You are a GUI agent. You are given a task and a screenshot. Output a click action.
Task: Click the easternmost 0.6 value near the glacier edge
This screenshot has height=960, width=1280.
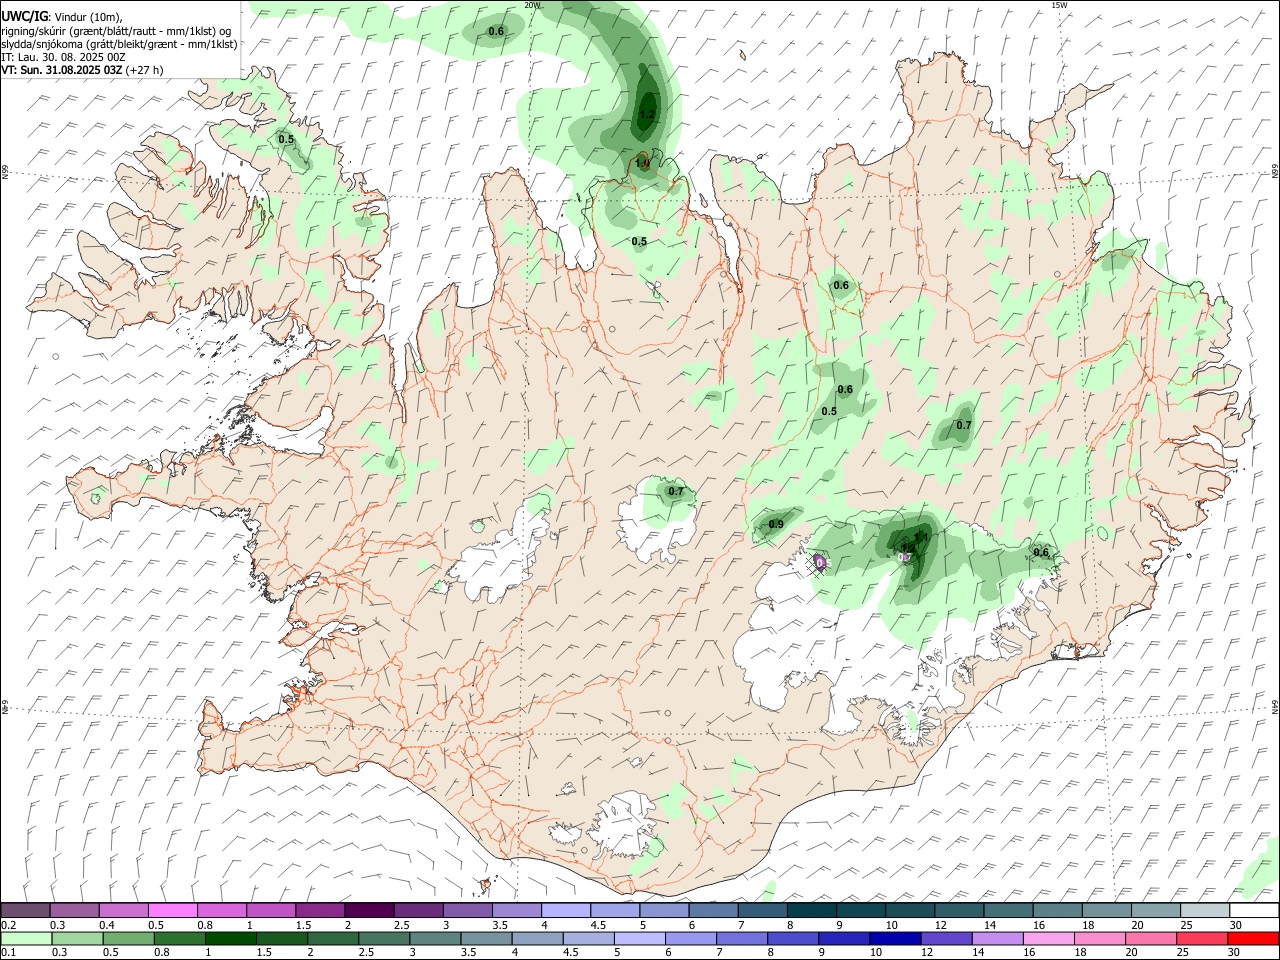click(1041, 552)
